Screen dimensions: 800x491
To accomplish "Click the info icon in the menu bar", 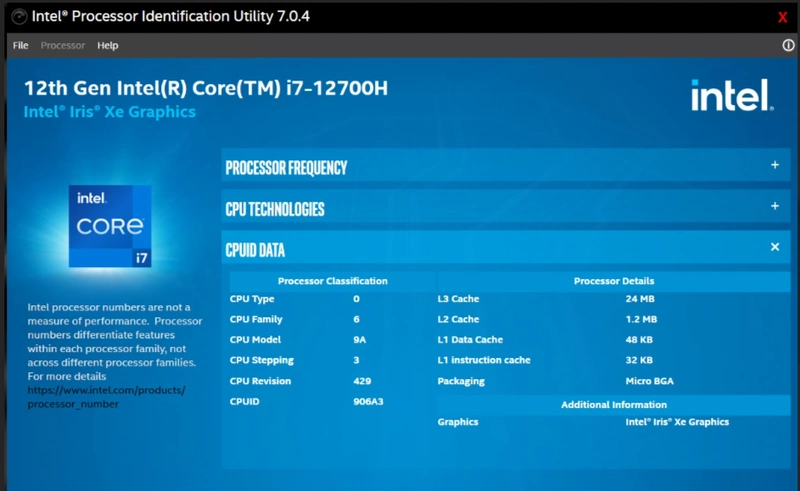I will [x=788, y=45].
